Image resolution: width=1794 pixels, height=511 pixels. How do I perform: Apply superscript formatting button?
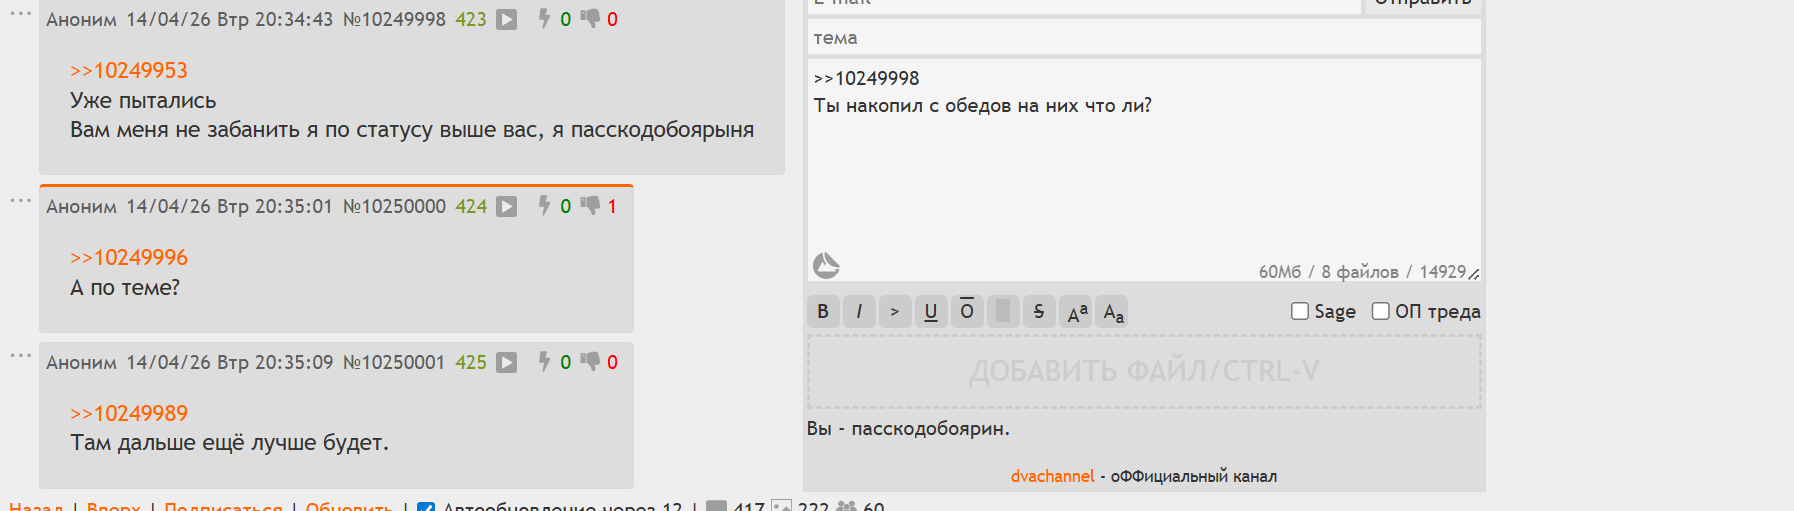[1077, 312]
